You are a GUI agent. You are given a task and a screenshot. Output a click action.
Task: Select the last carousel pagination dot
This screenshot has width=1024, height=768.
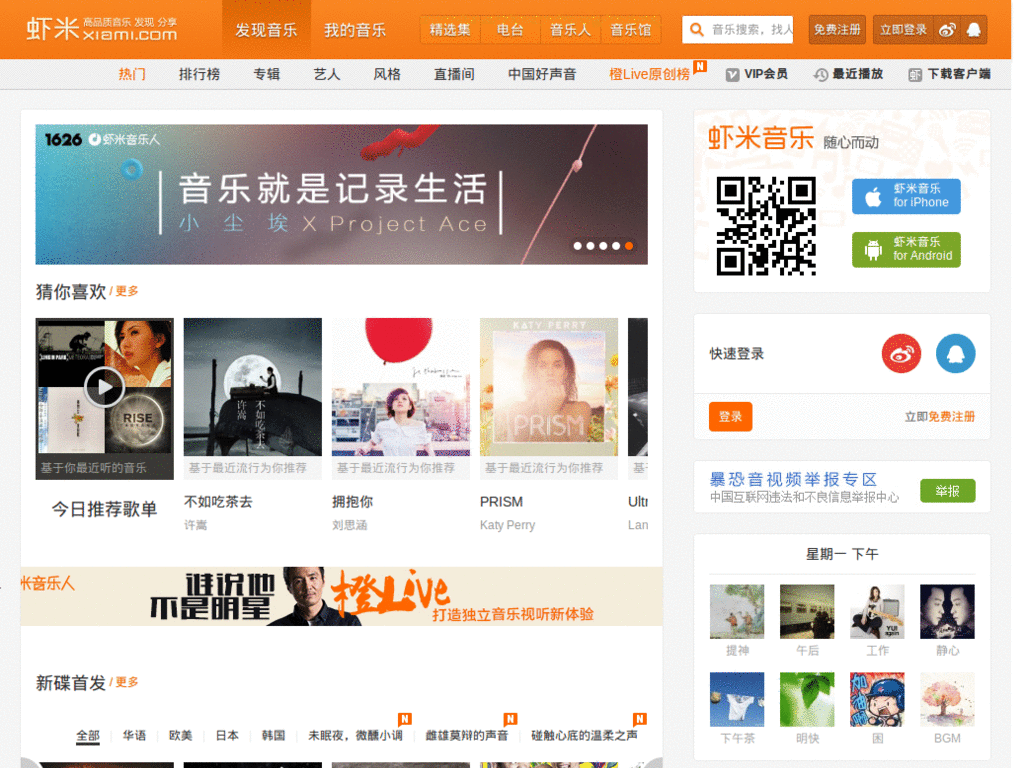pyautogui.click(x=628, y=245)
